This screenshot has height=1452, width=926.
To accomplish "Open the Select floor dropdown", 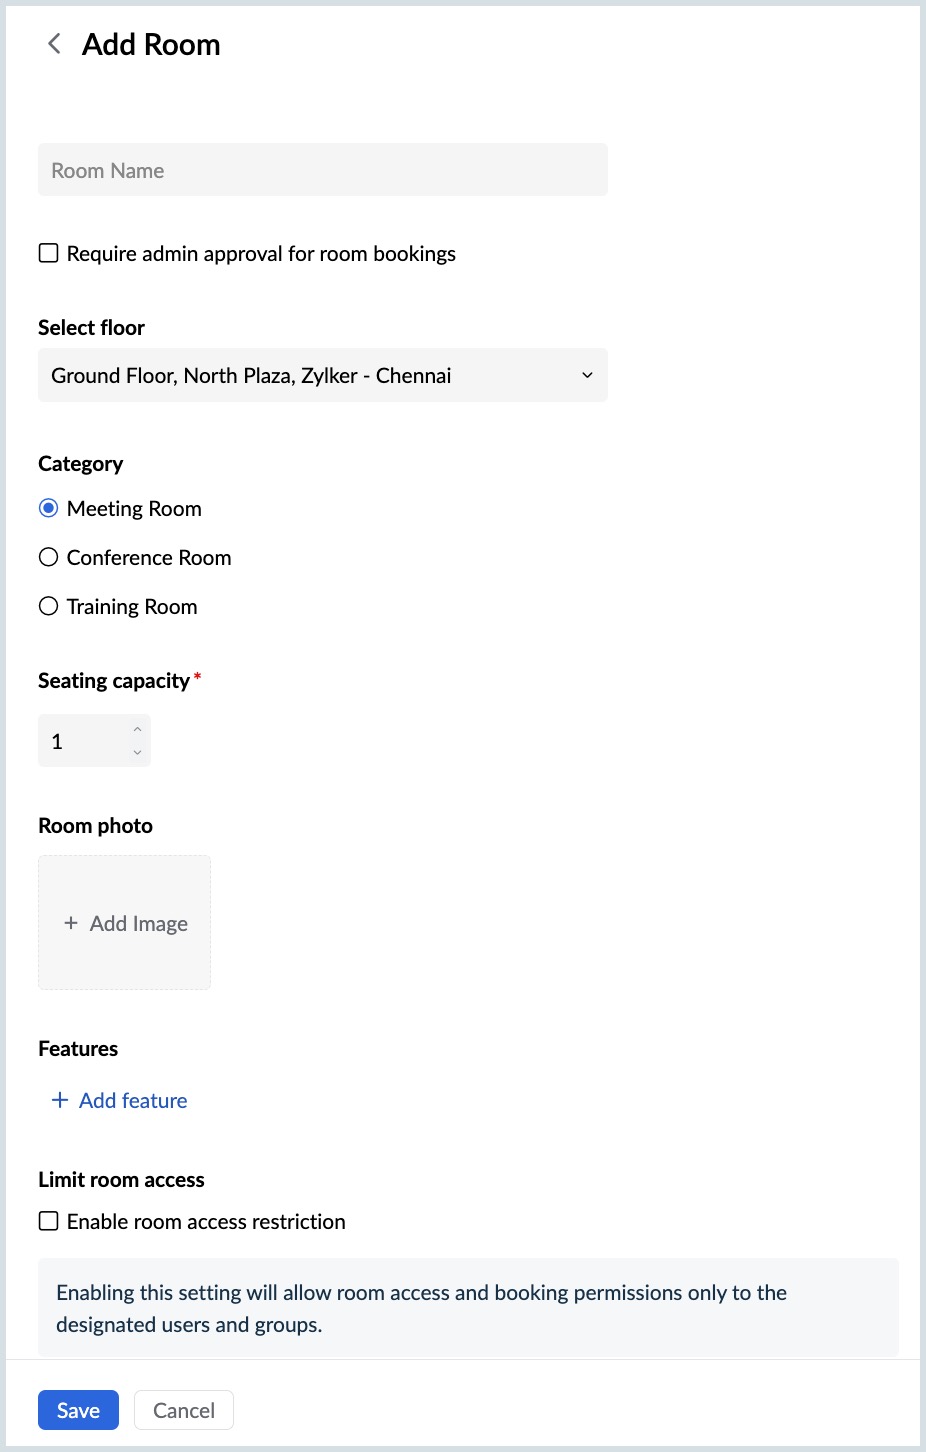I will pos(322,375).
